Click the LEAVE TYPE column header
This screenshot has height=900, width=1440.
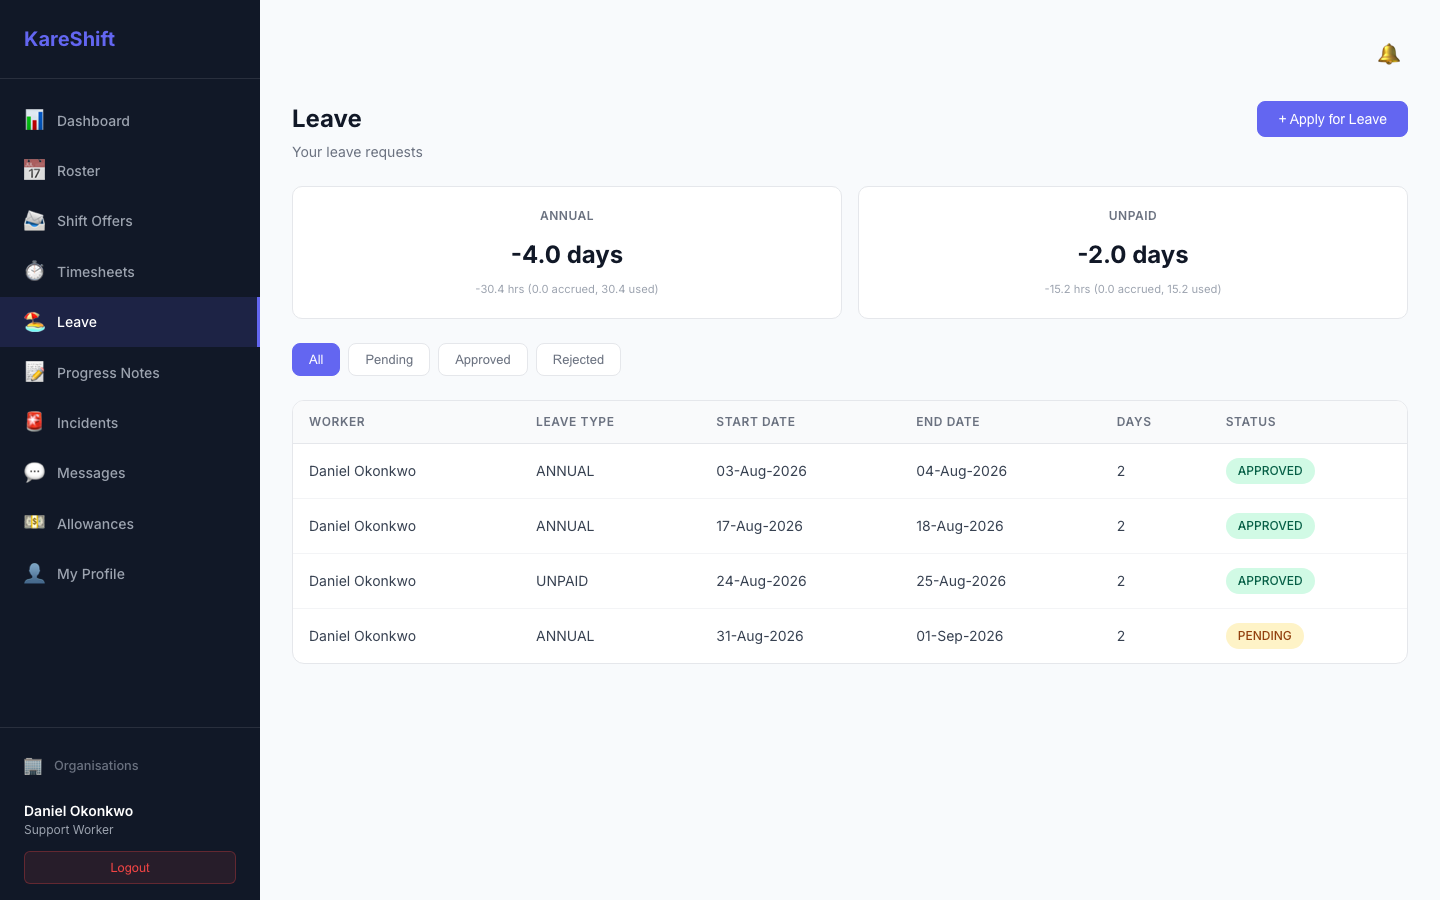(x=575, y=422)
